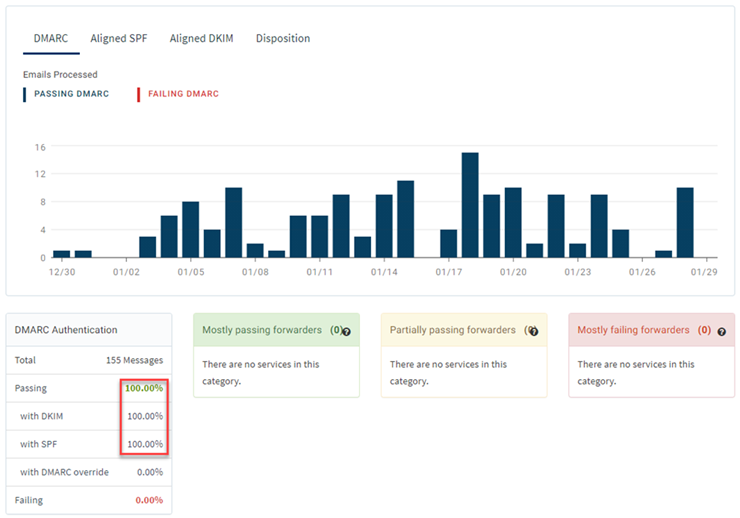Go to the Disposition tab
This screenshot has width=740, height=518.
coord(283,39)
